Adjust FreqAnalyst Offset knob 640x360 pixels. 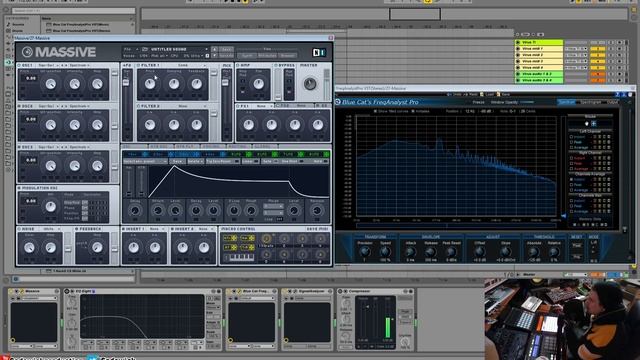(x=480, y=252)
